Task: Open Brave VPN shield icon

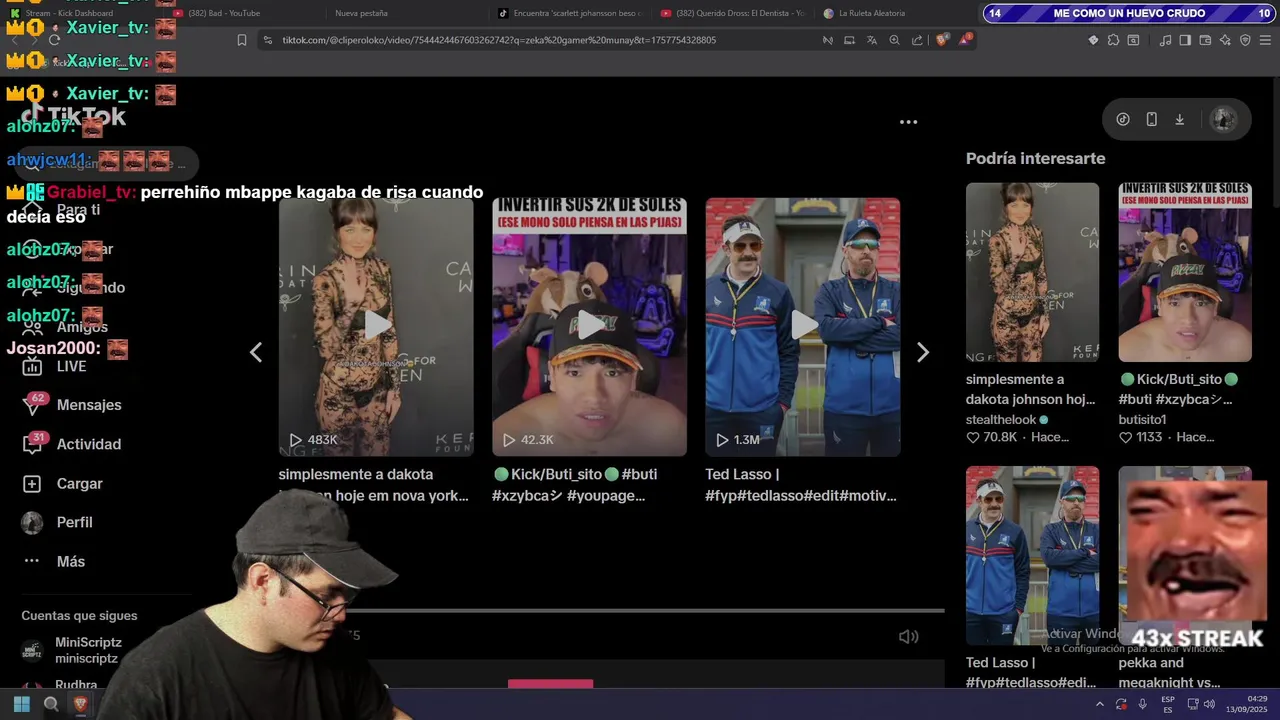Action: 1245,40
